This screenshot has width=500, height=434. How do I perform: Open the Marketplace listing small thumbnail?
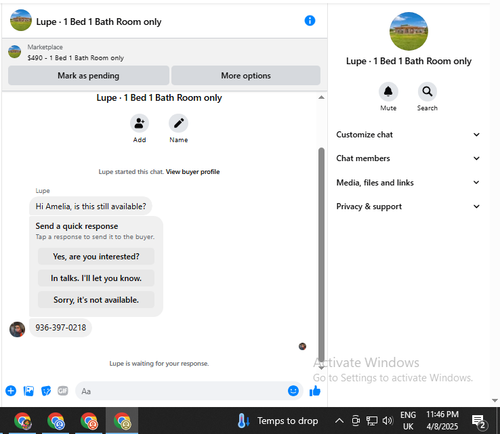pyautogui.click(x=14, y=52)
